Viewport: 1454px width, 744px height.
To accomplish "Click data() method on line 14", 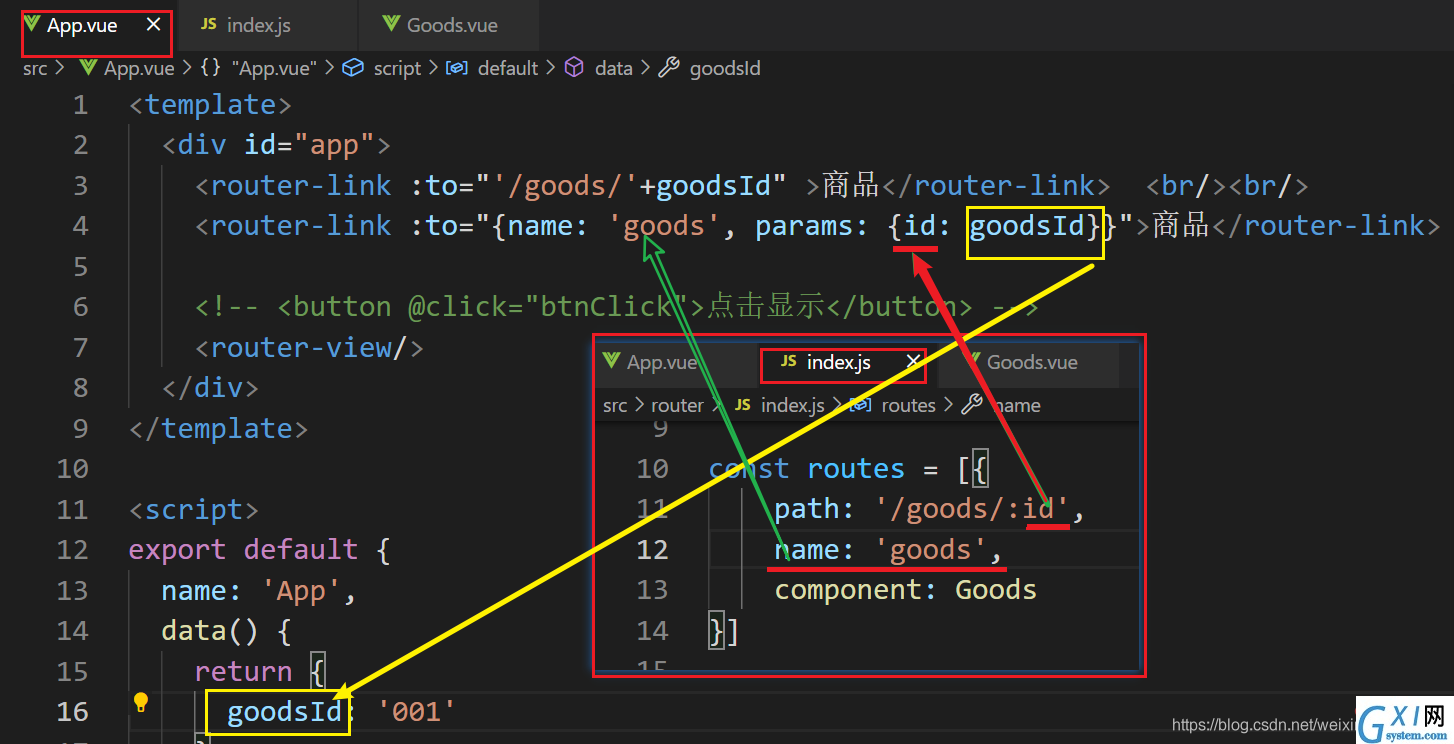I will tap(210, 631).
